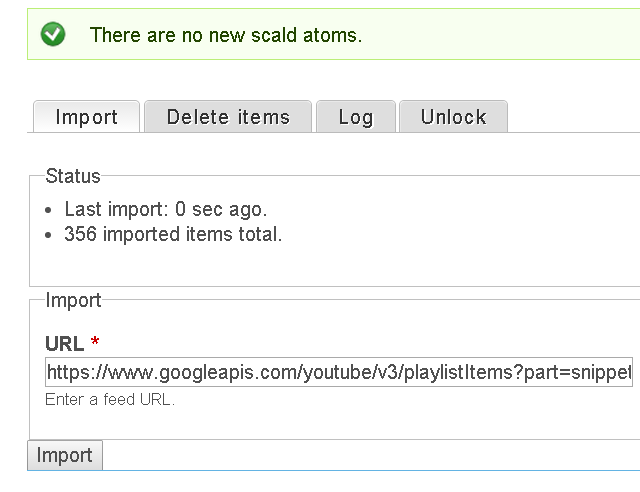
Task: Click the "no new scald atoms" message
Action: (225, 35)
